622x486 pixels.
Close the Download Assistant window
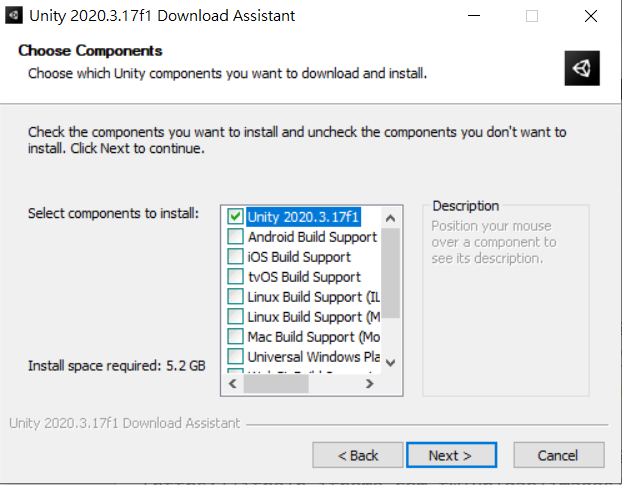coord(591,16)
